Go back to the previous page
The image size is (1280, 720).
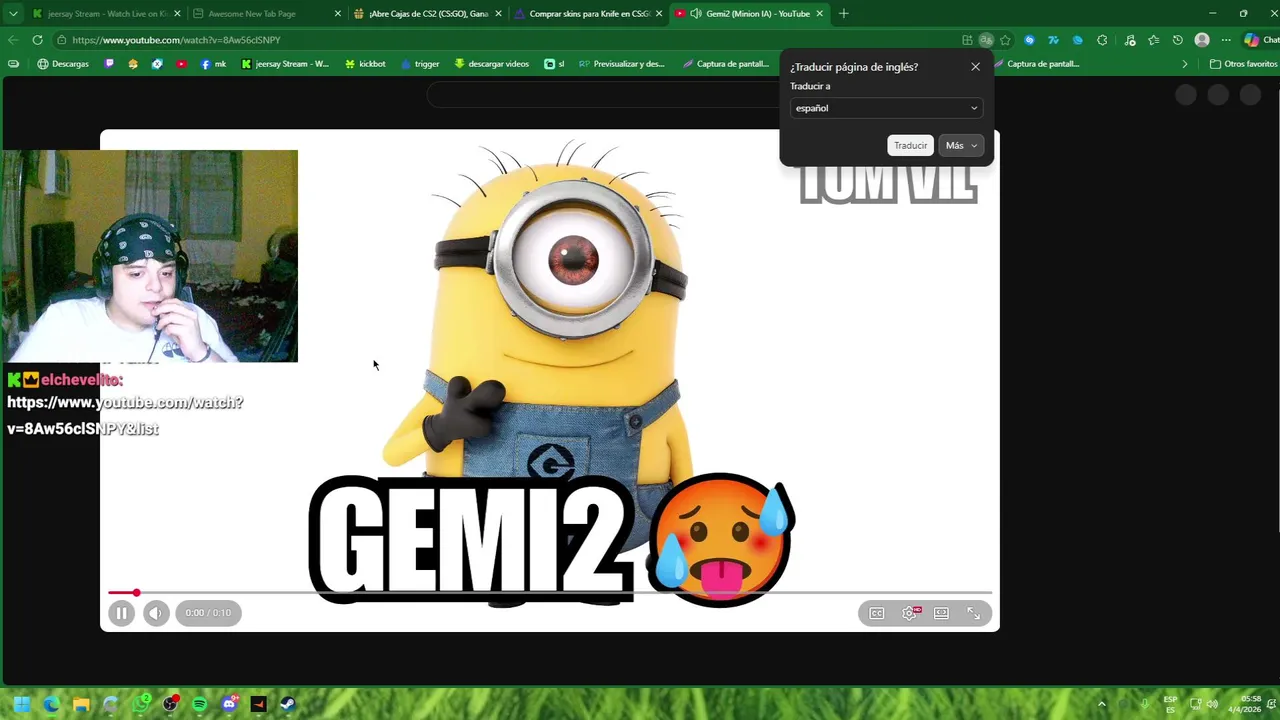(13, 40)
